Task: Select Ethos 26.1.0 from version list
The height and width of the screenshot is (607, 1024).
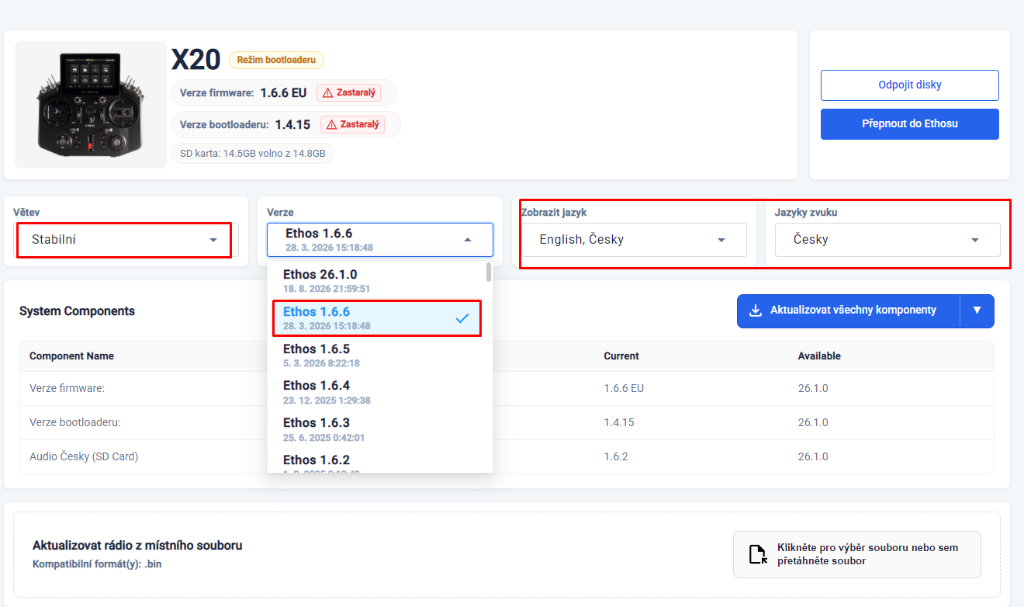Action: (377, 281)
